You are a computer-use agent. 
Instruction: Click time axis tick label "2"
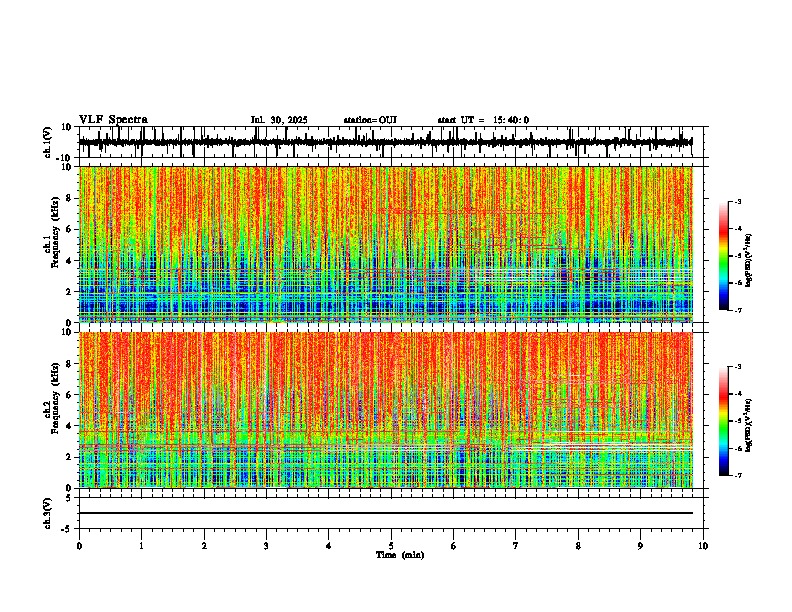204,546
